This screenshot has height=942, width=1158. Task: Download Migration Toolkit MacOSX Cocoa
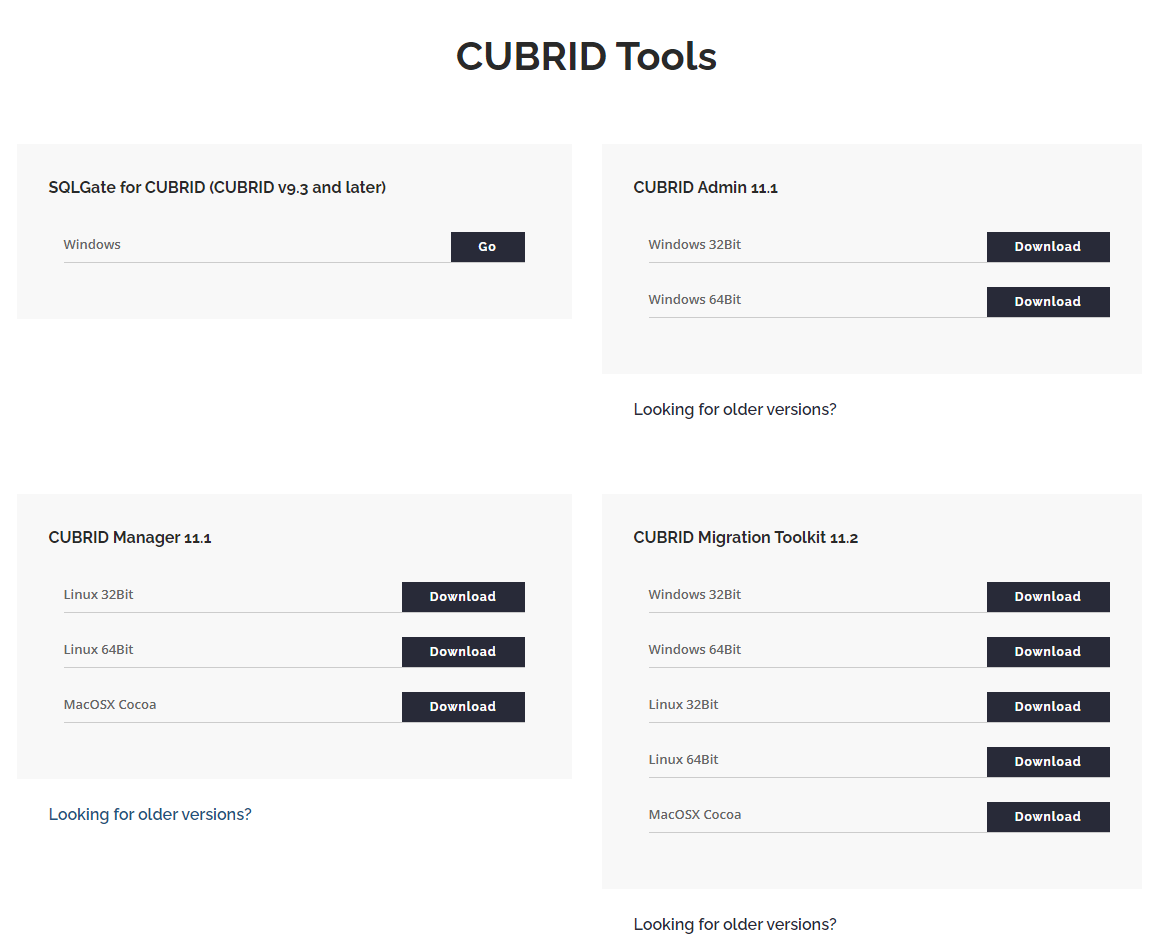tap(1048, 816)
